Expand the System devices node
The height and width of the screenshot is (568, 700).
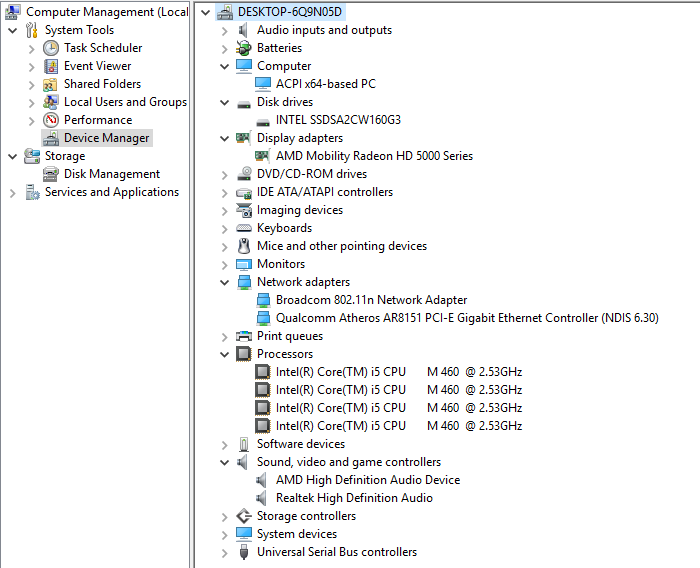point(225,535)
